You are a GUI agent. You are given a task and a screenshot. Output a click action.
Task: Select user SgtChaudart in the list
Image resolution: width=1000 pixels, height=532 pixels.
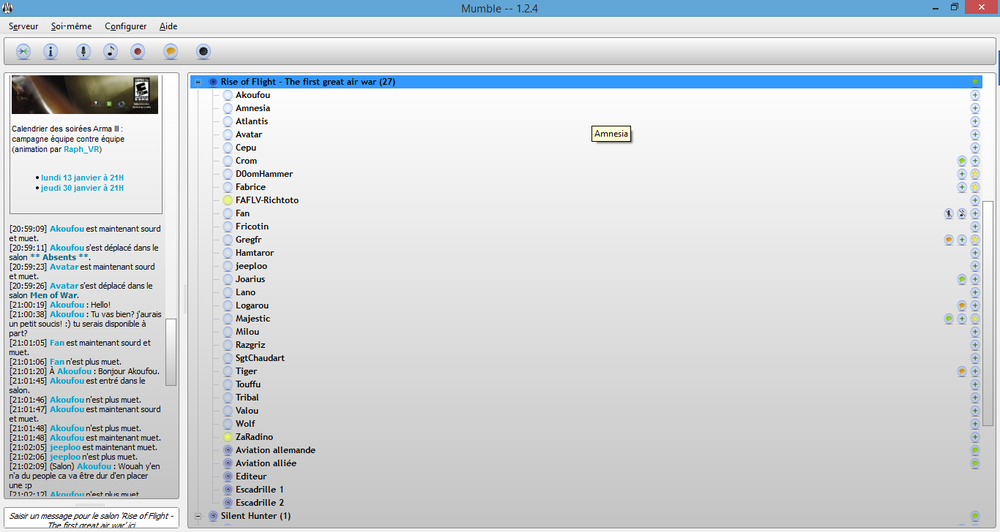click(260, 358)
